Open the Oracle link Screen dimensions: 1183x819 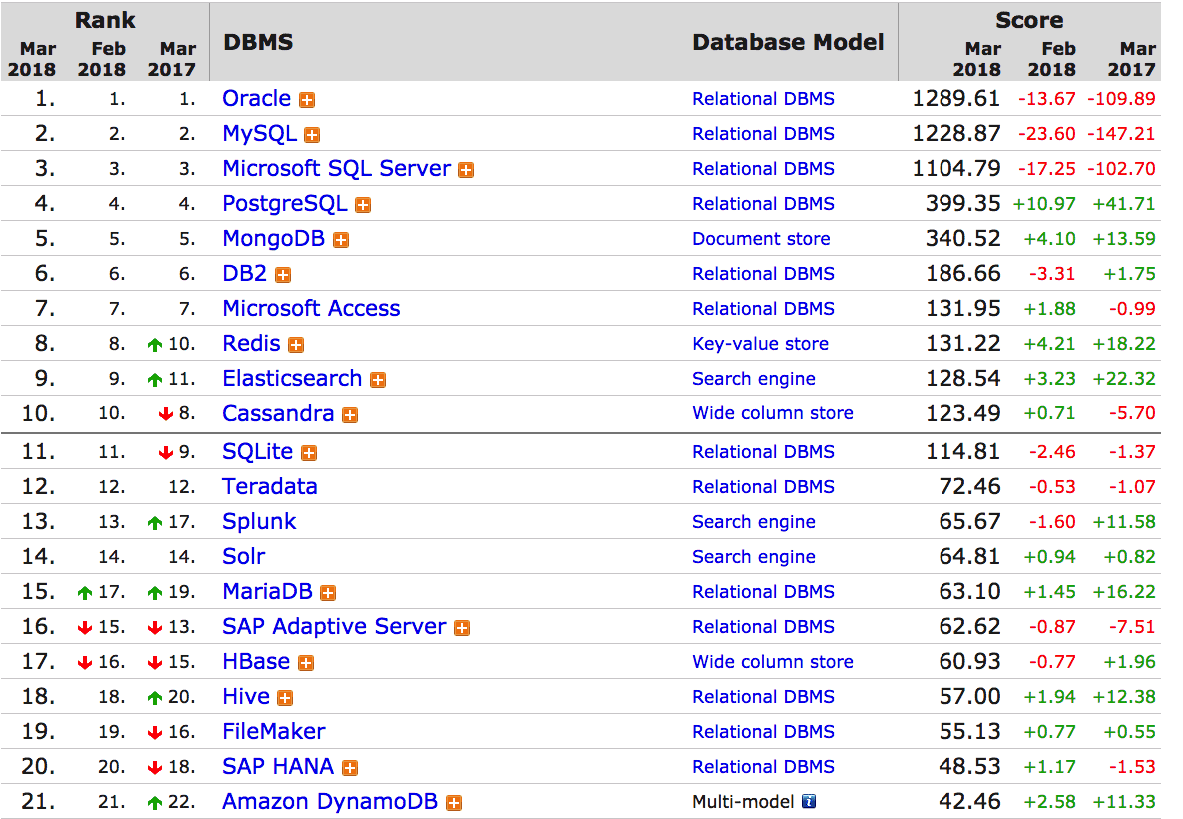tap(257, 99)
